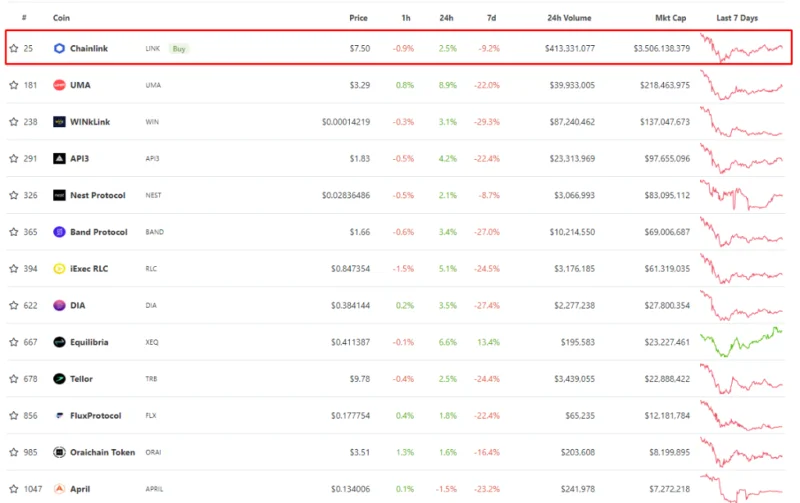Click WINkLink price $0.00014219
The height and width of the screenshot is (503, 800).
click(x=346, y=122)
